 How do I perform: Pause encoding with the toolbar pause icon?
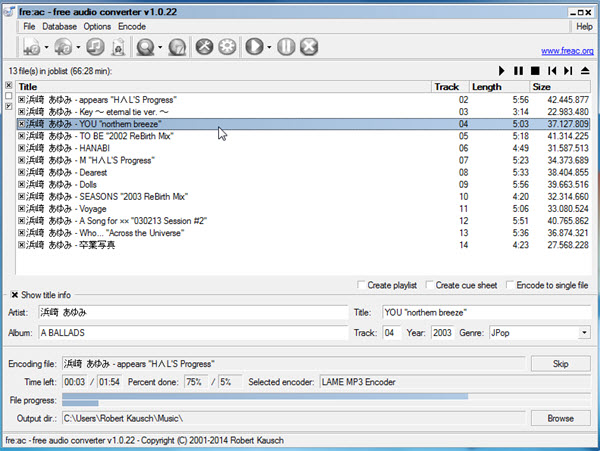286,47
